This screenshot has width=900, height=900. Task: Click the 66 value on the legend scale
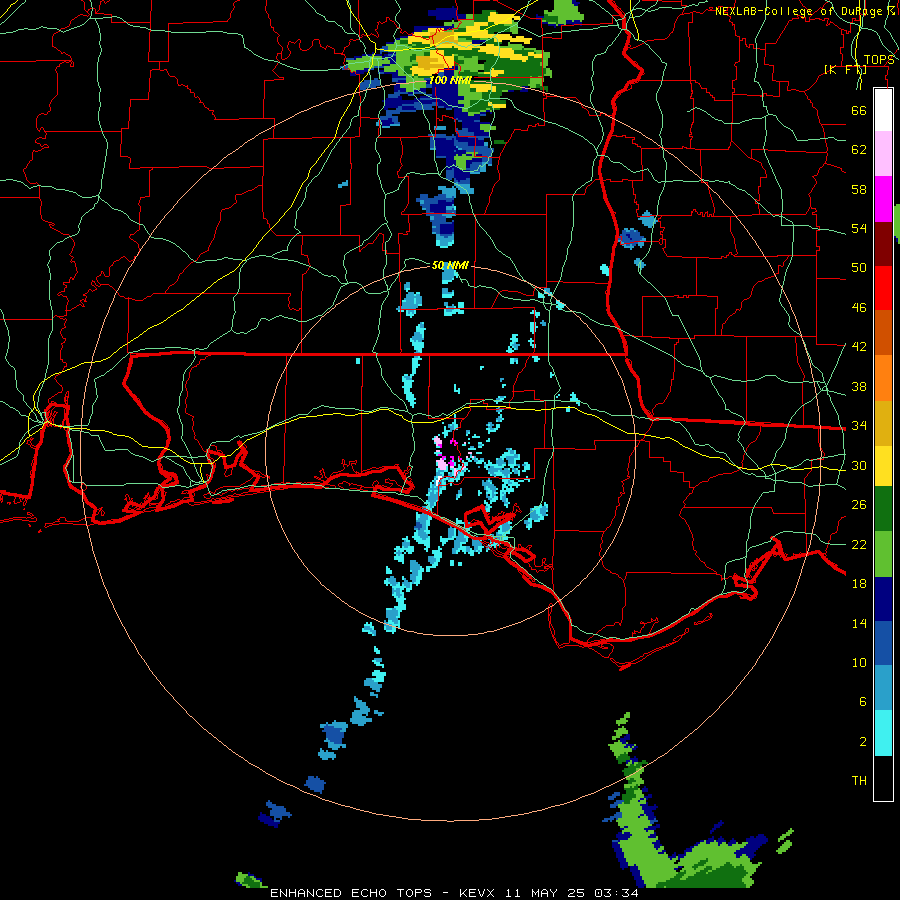click(859, 110)
